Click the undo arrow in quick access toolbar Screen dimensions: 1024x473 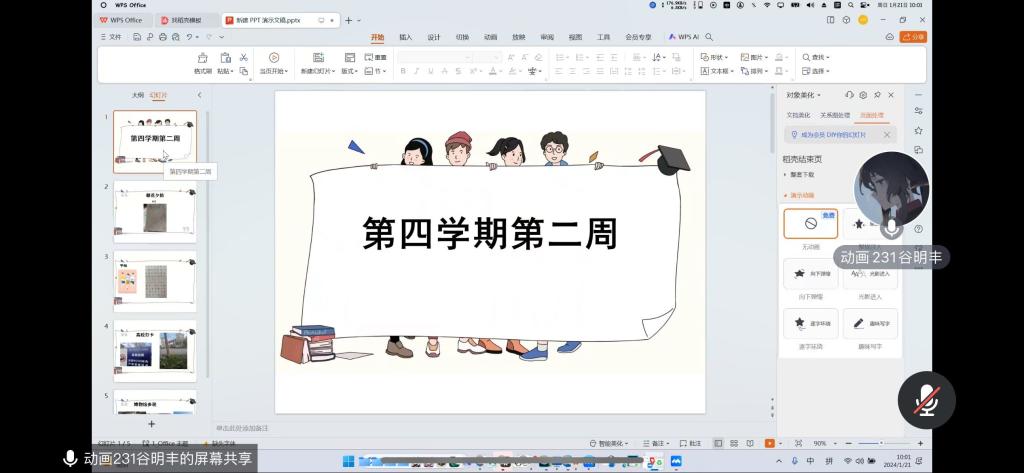[x=189, y=37]
